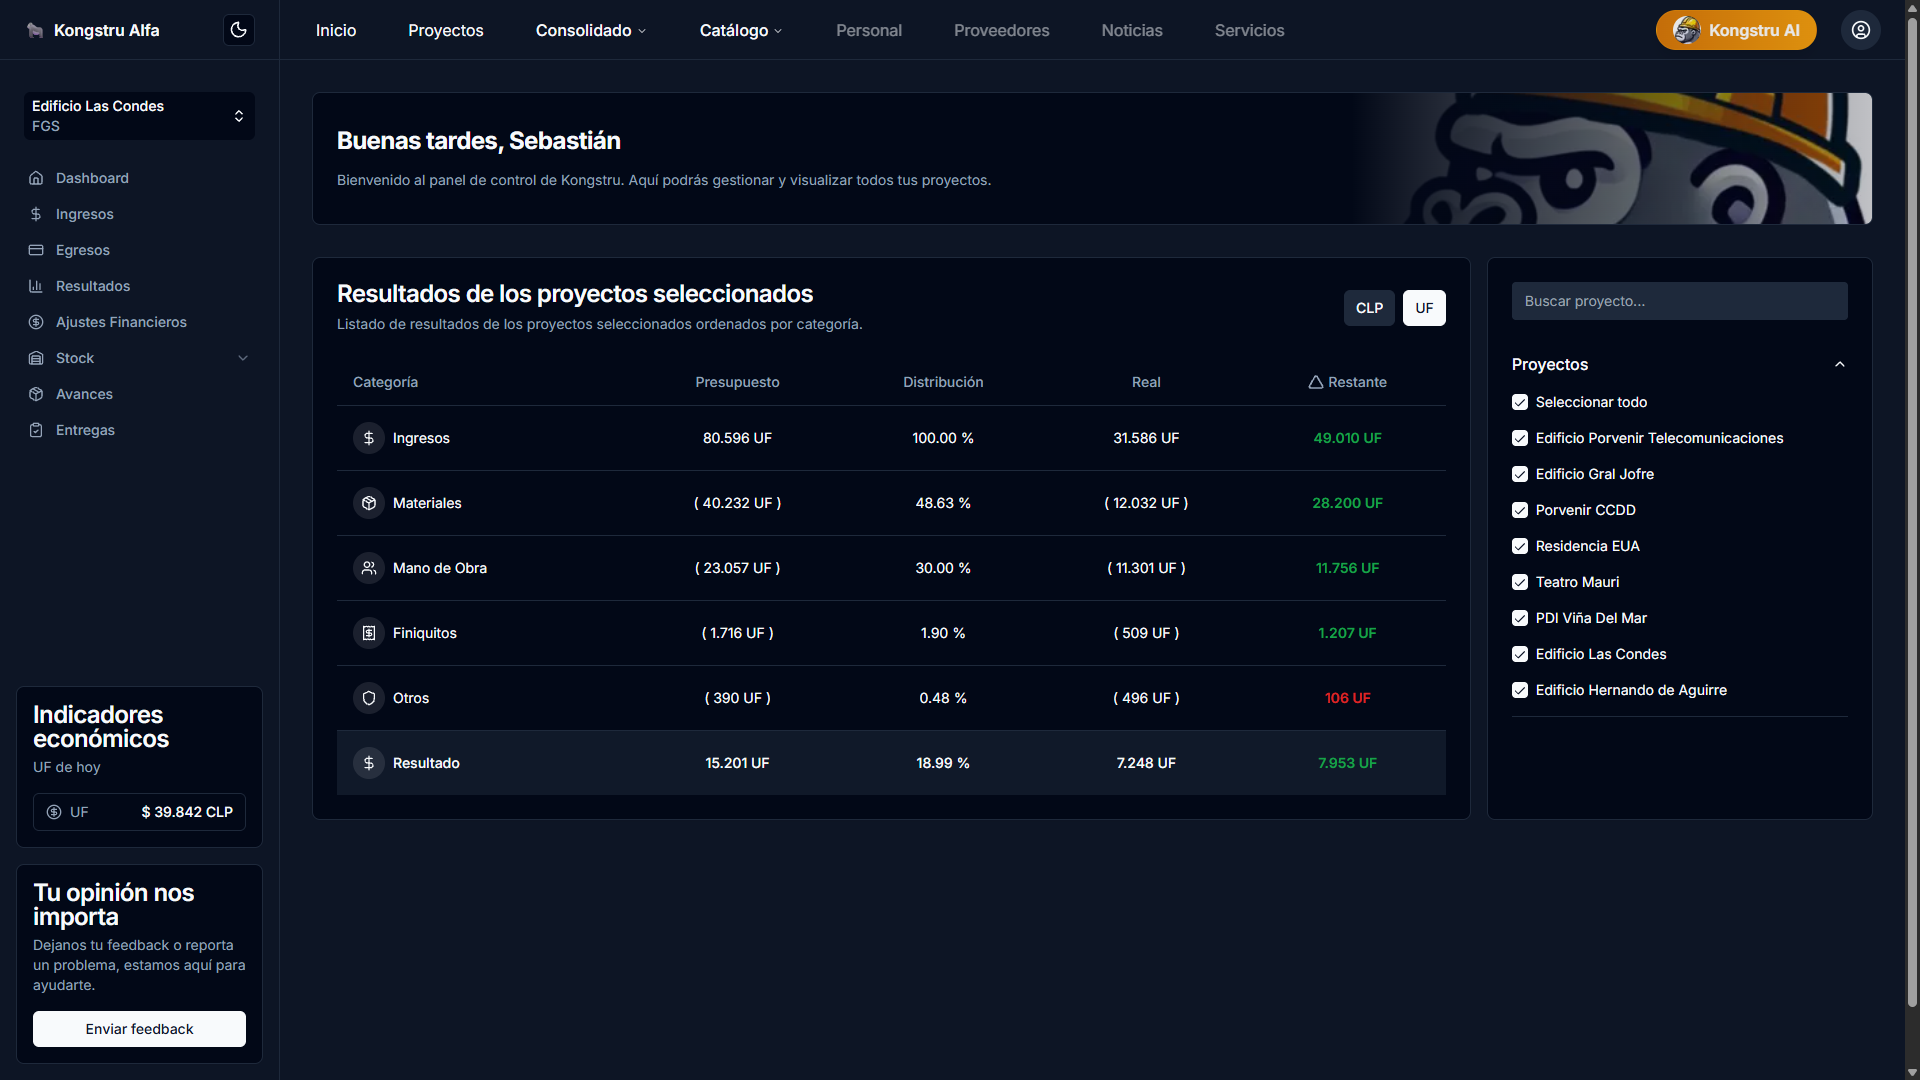This screenshot has width=1920, height=1080.
Task: Expand the Consolidado menu
Action: point(591,30)
